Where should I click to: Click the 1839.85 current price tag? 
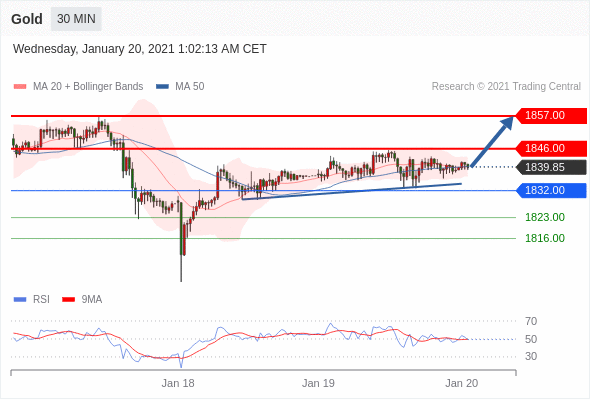550,167
